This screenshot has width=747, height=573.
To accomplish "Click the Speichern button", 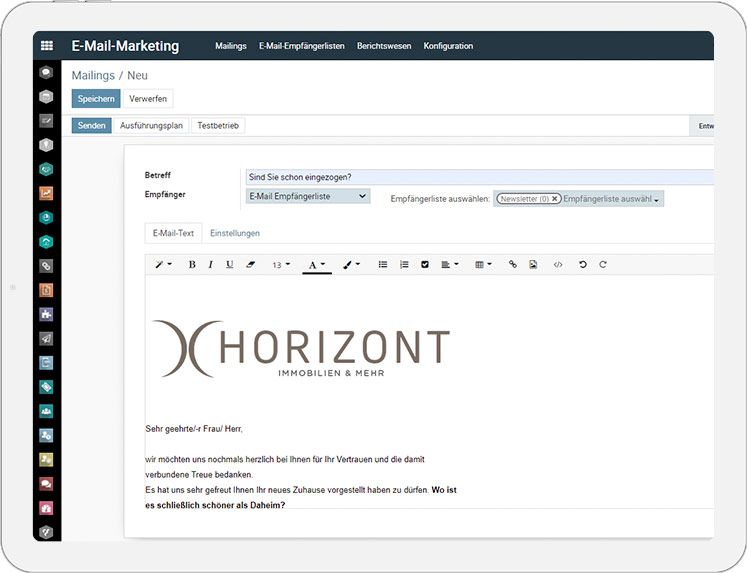I will click(96, 99).
